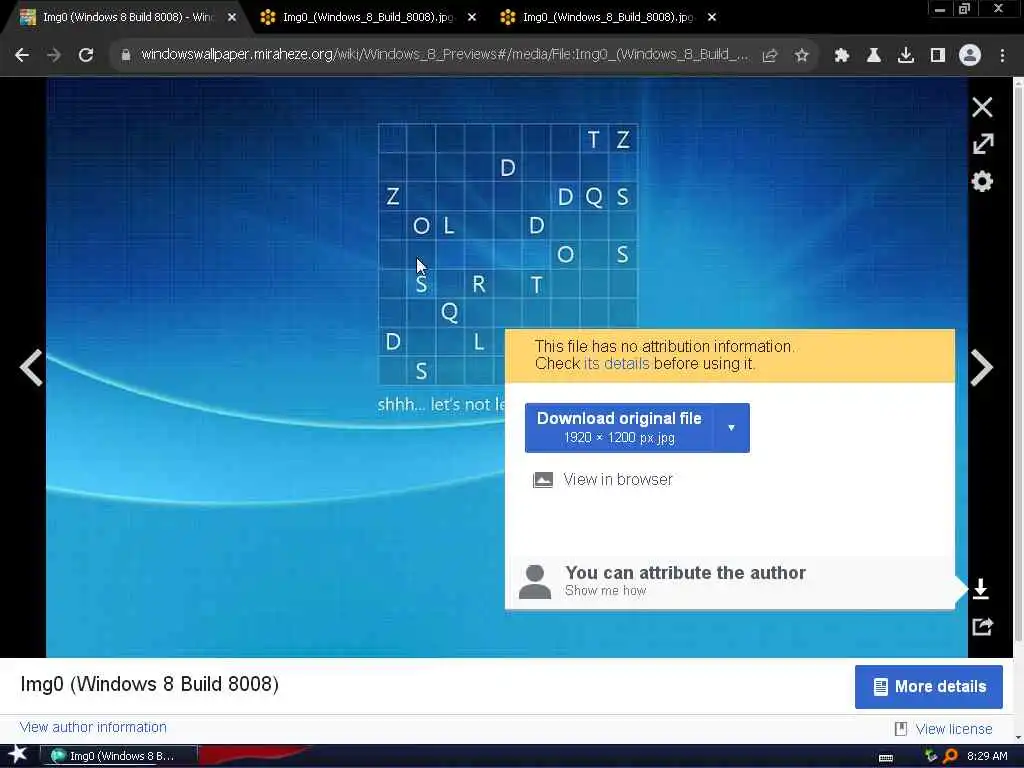The width and height of the screenshot is (1024, 768).
Task: Click the attribution person icon
Action: [x=535, y=582]
